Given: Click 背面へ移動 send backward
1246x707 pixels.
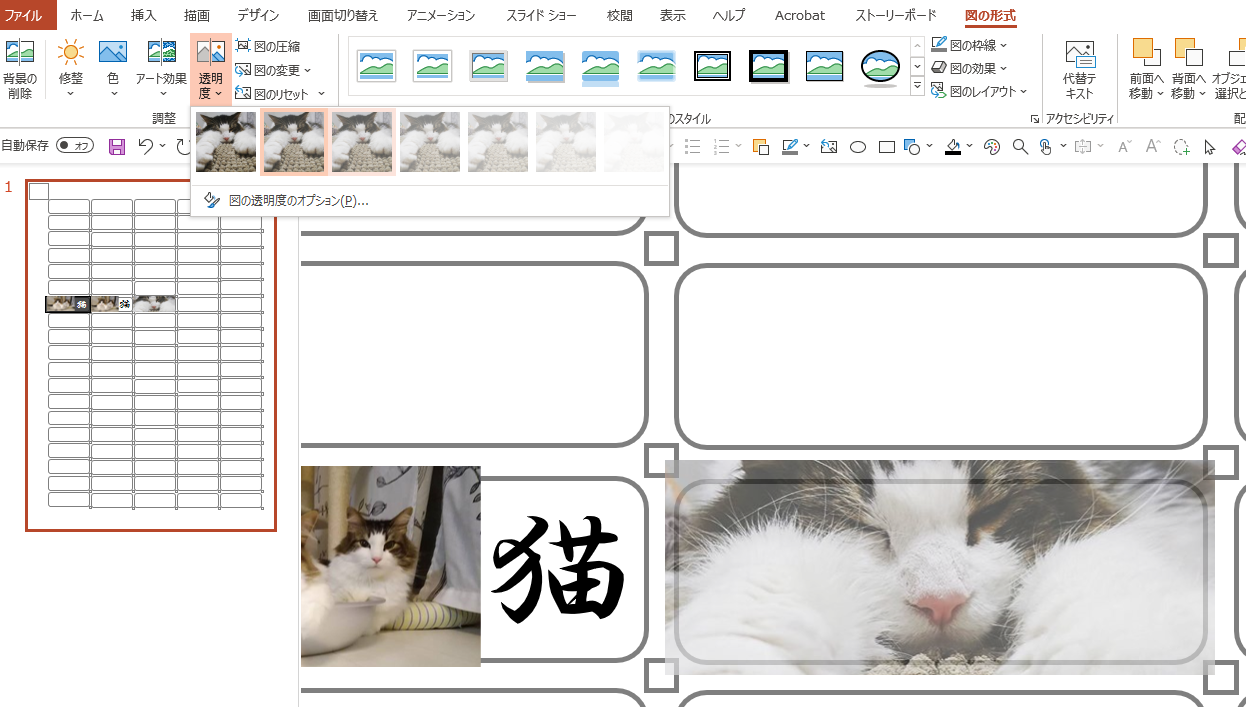Looking at the screenshot, I should pyautogui.click(x=1188, y=70).
